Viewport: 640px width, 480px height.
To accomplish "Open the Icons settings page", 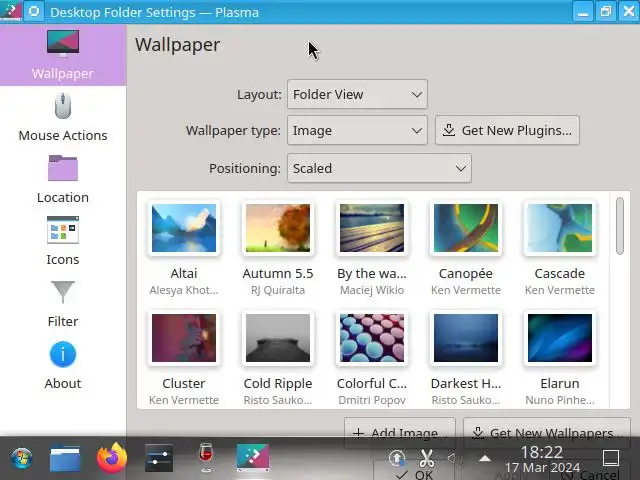I will 63,242.
